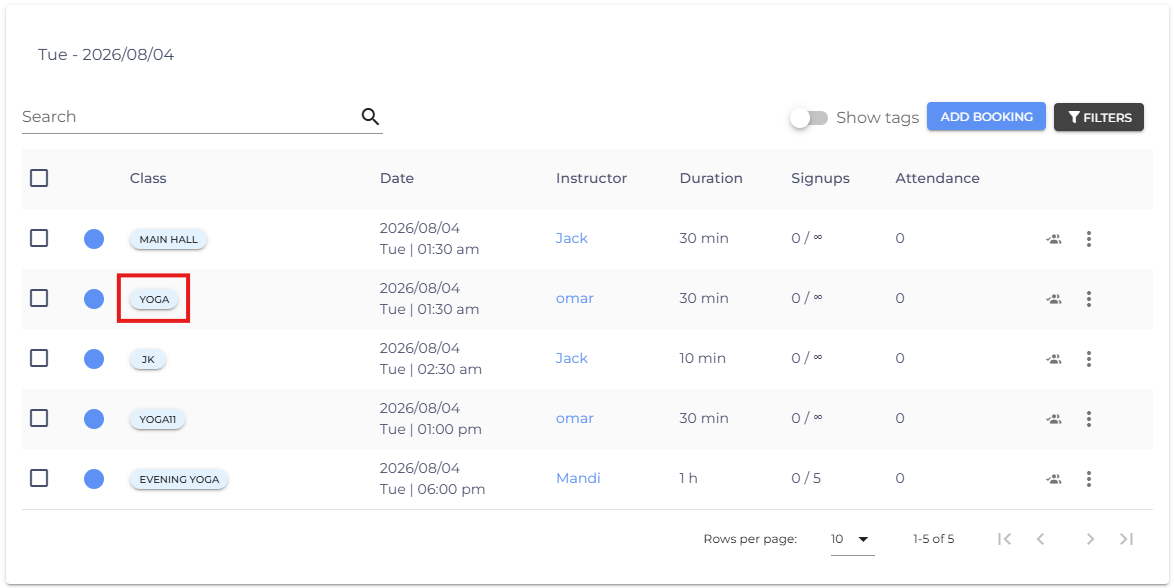Click the 10 min duration cell
This screenshot has width=1174, height=588.
702,358
